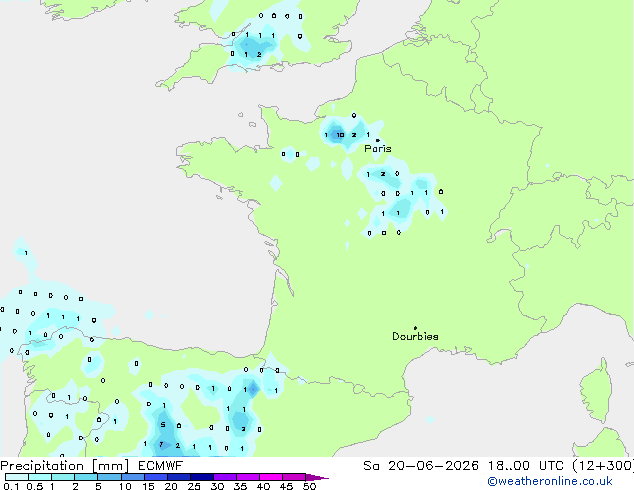This screenshot has height=490, width=634.
Task: Click the Sa 20-06-2026 date stamp
Action: point(421,466)
